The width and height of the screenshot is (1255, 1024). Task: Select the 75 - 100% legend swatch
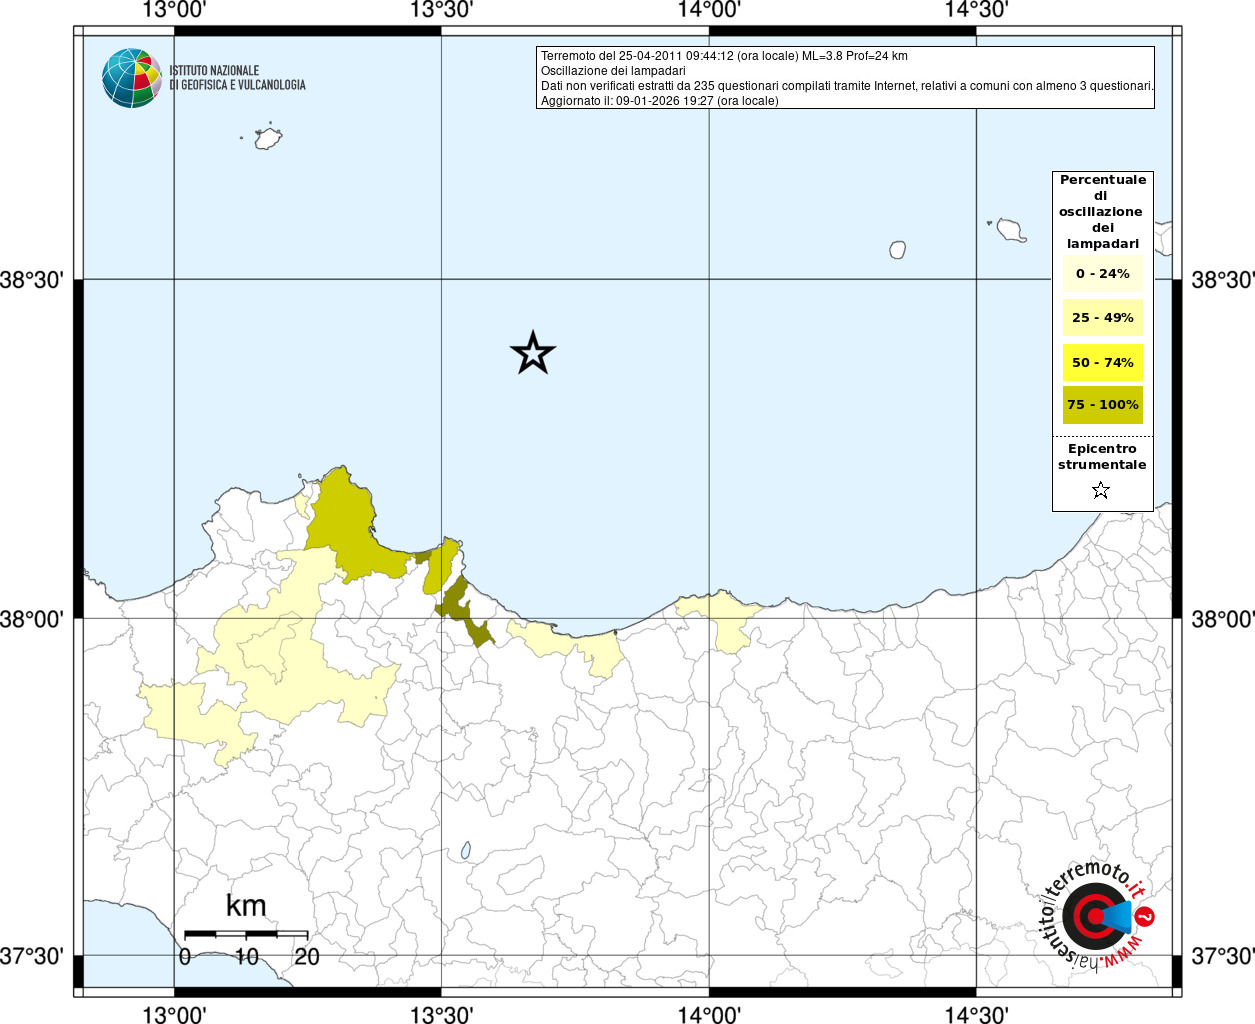coord(1102,405)
